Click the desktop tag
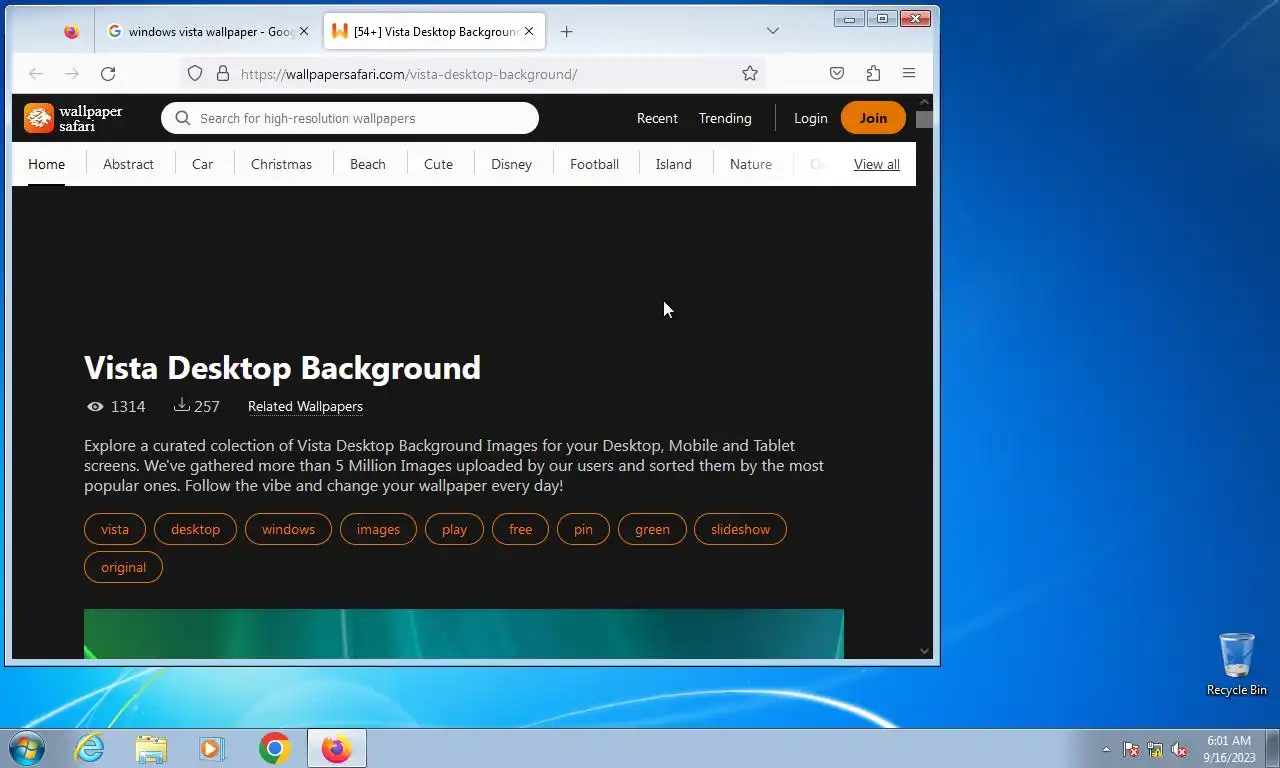The width and height of the screenshot is (1280, 768). tap(195, 529)
